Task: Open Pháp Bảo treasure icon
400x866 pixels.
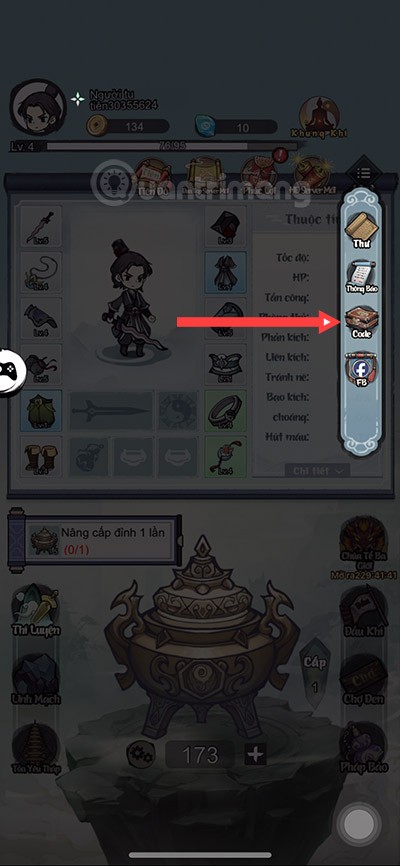Action: coord(364,748)
